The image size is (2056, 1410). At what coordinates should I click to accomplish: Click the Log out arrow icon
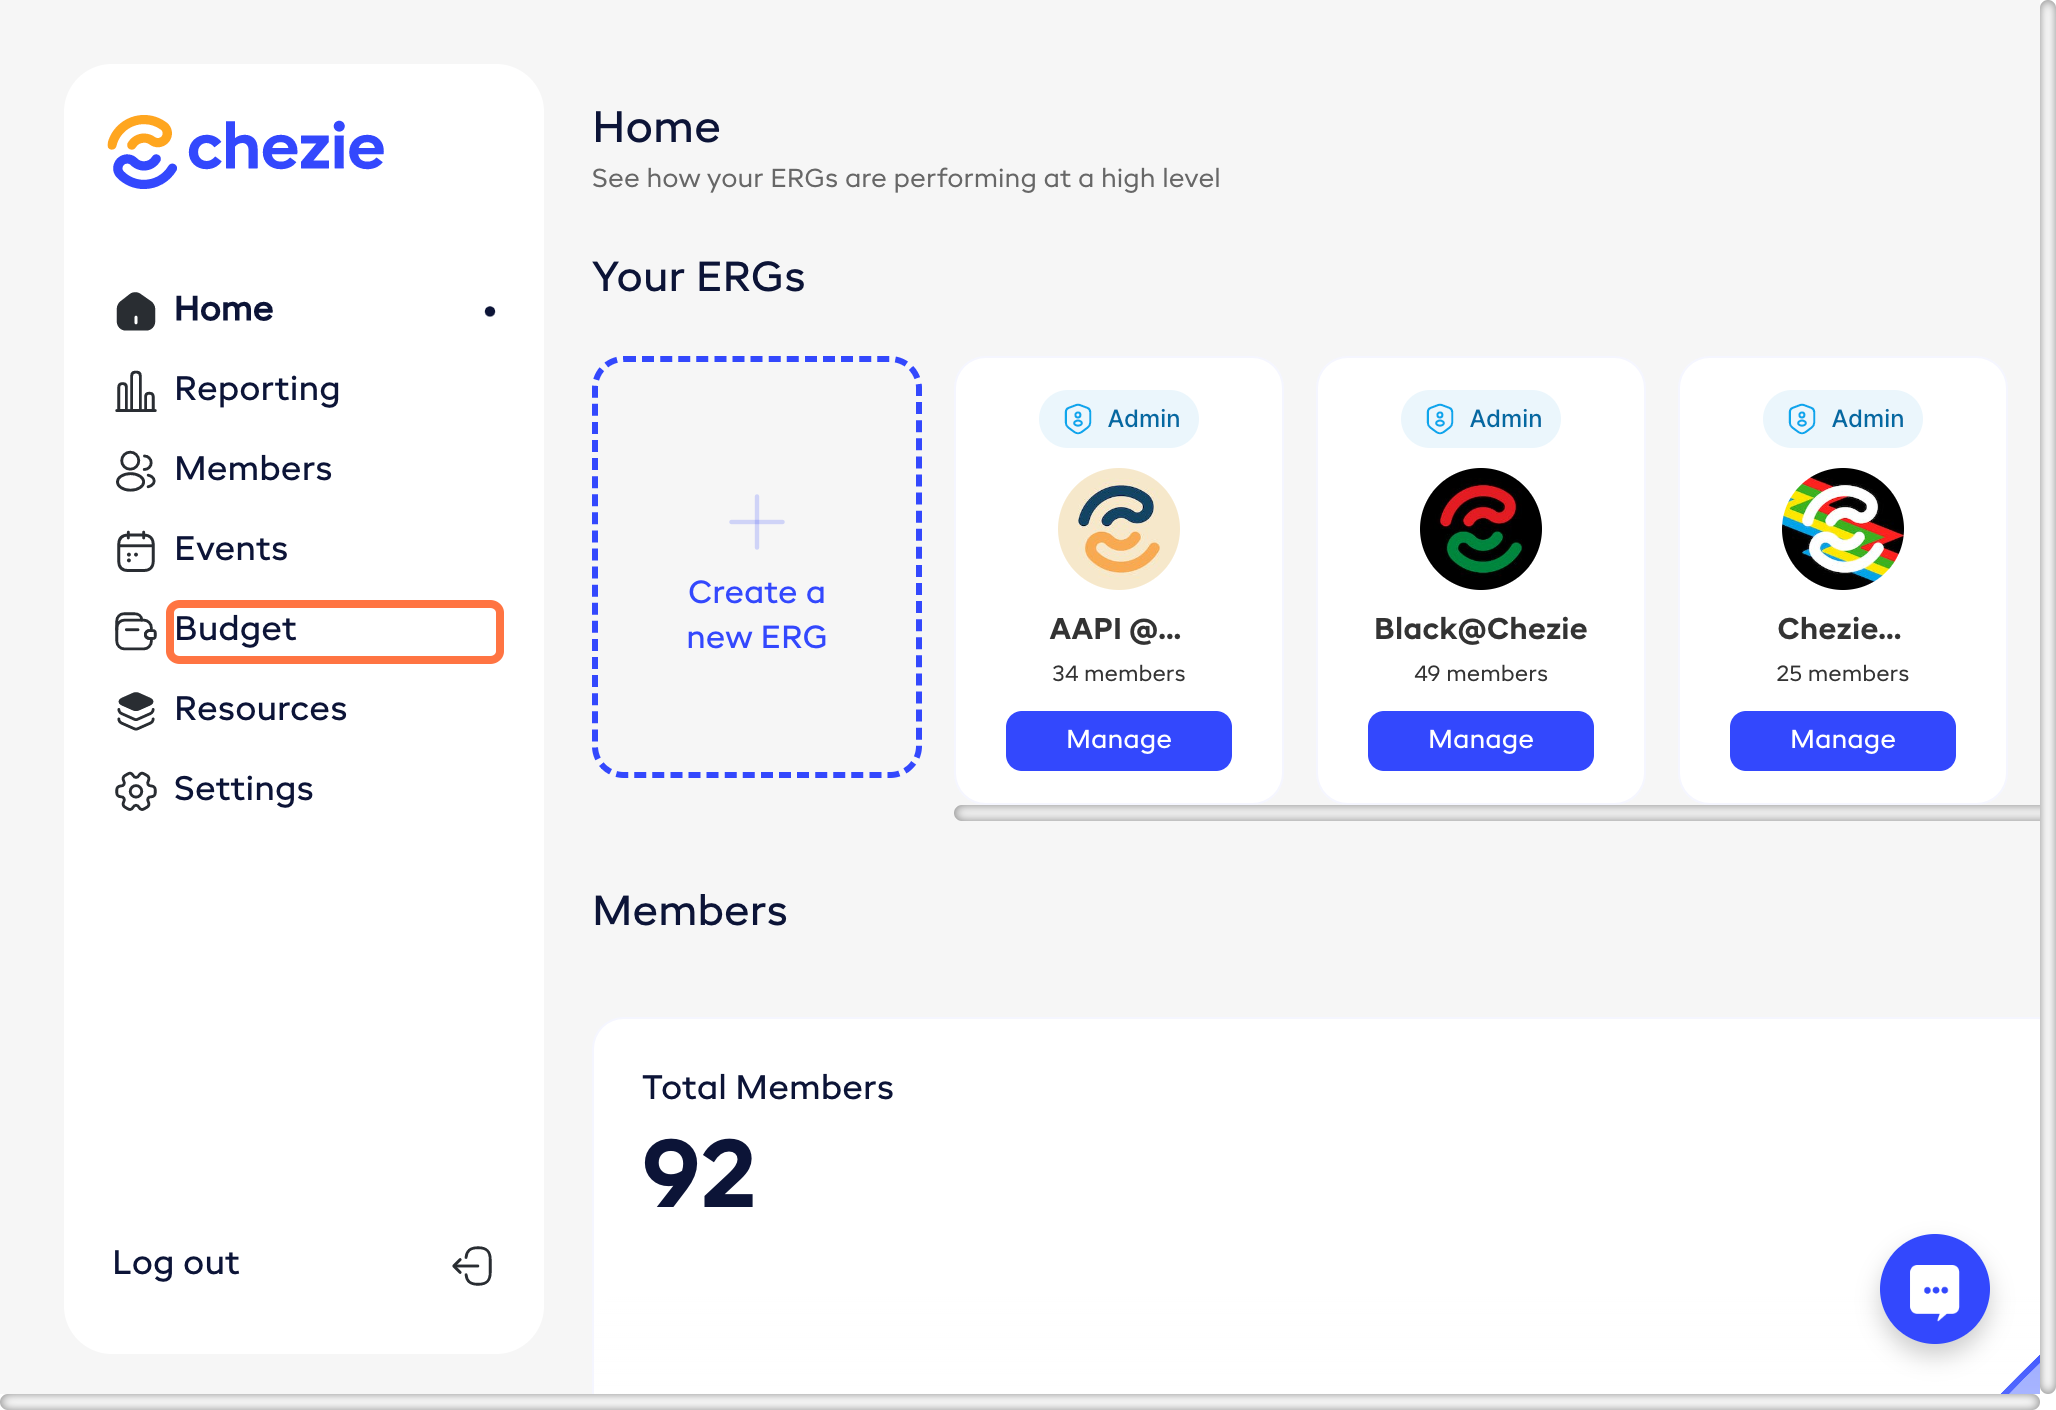pos(473,1265)
